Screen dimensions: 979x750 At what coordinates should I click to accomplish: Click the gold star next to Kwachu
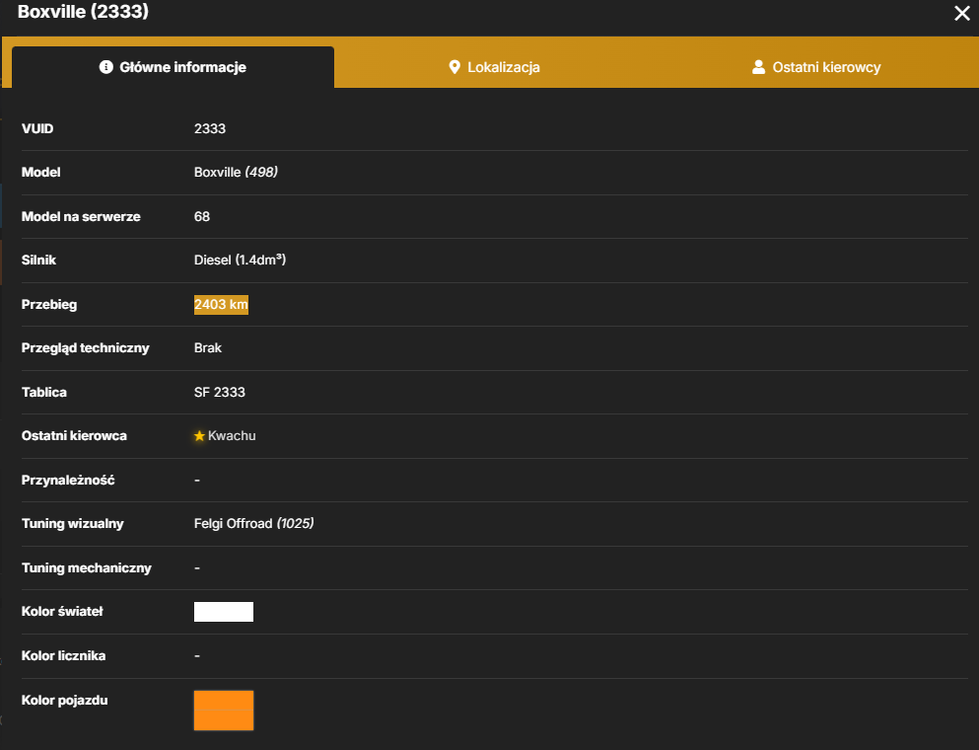pos(199,436)
